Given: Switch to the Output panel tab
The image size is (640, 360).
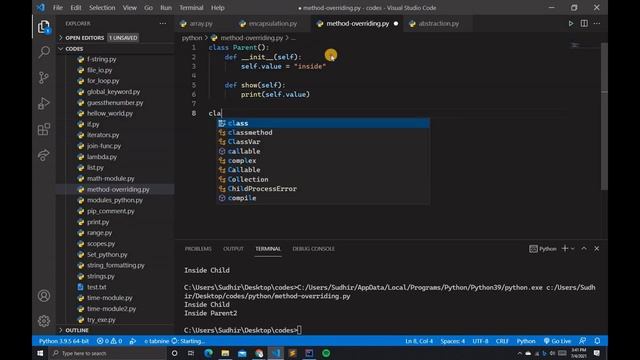Looking at the screenshot, I should pyautogui.click(x=233, y=249).
